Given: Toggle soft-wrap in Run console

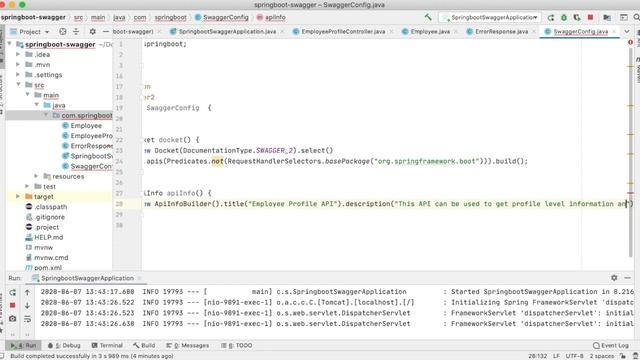Looking at the screenshot, I should click(27, 319).
